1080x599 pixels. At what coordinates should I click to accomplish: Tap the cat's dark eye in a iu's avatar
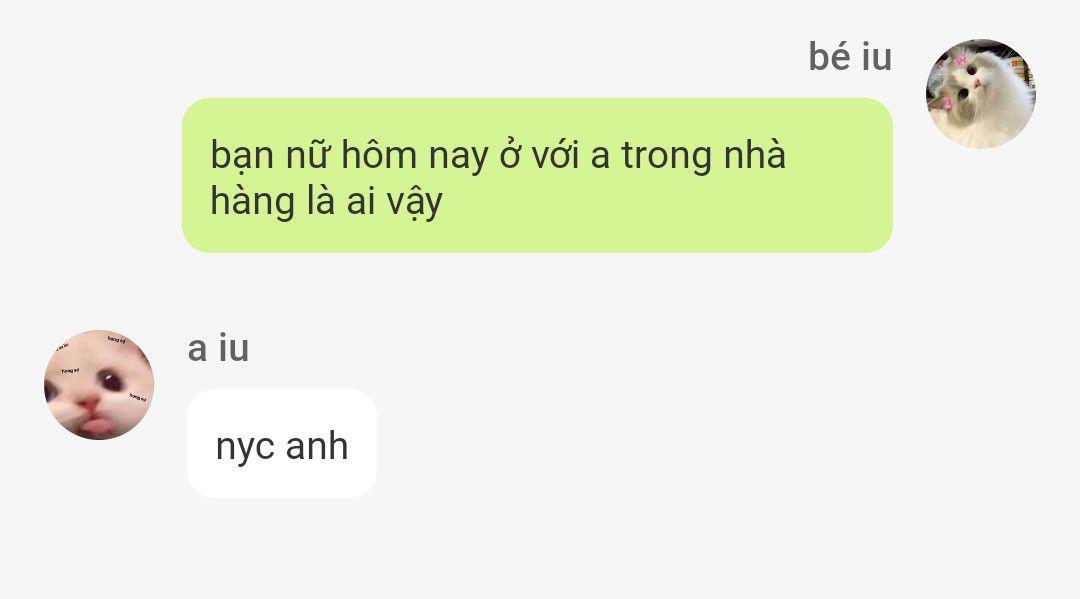[x=110, y=379]
